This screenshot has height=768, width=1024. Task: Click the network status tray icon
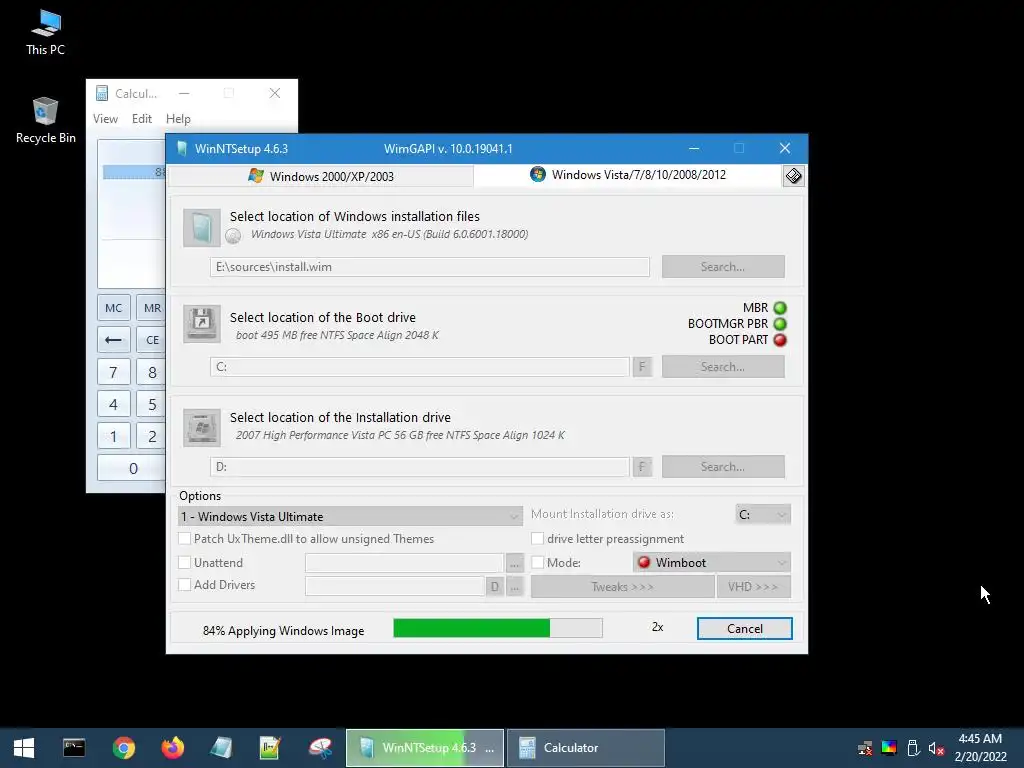coord(865,748)
